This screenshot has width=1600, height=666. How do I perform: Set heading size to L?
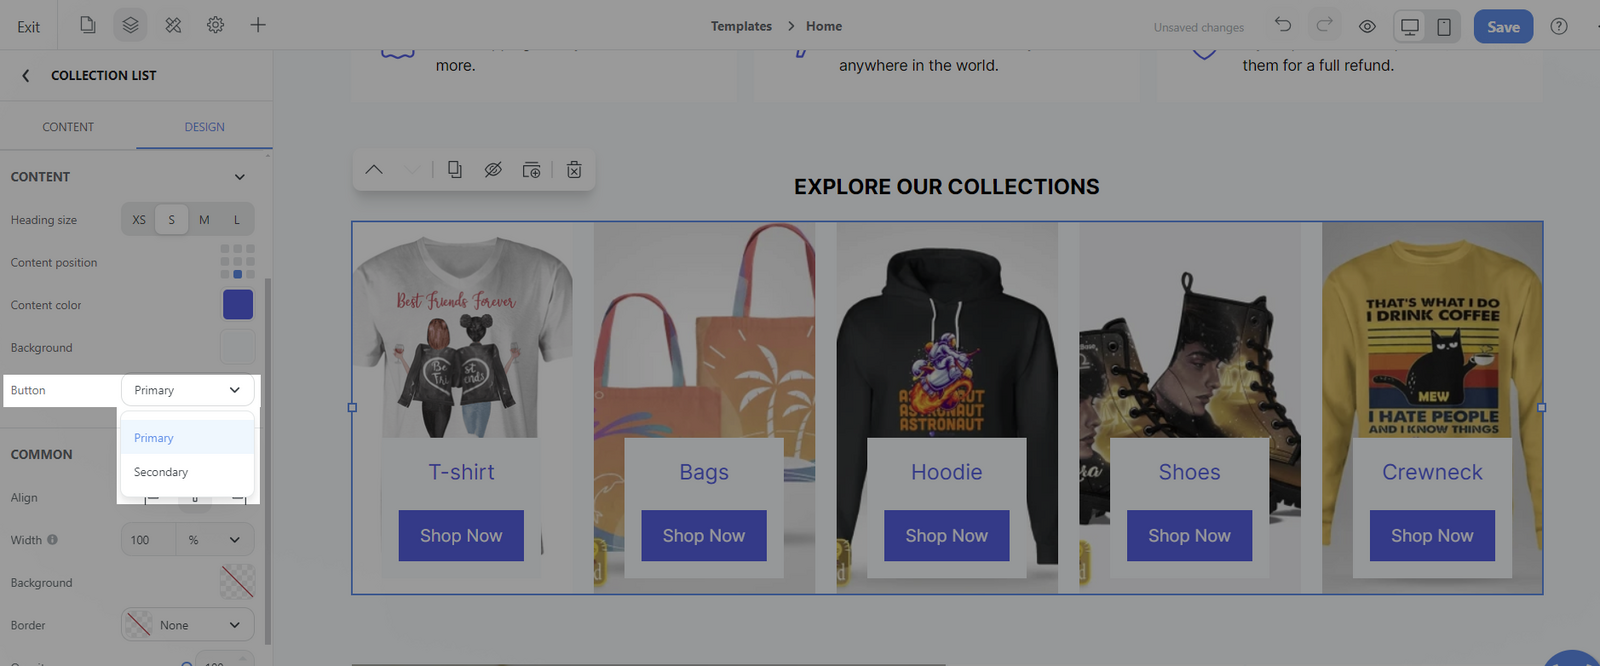tap(237, 220)
